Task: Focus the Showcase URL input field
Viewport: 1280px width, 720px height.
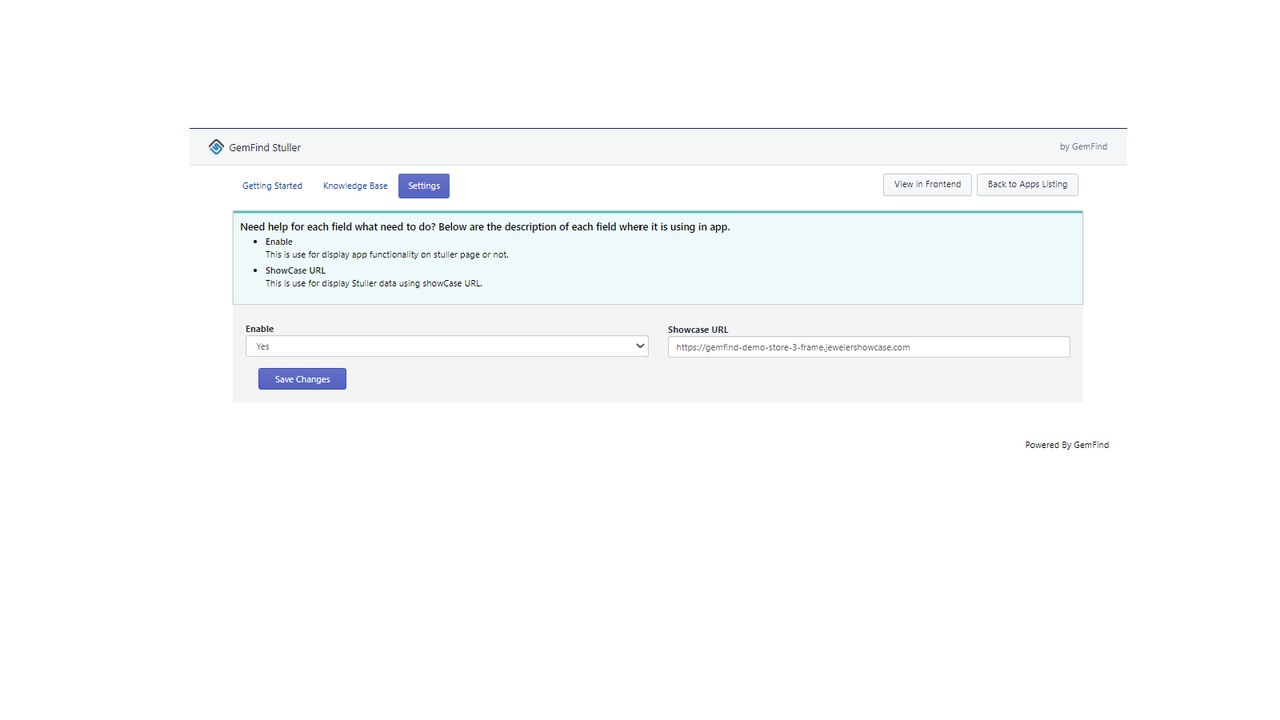Action: coord(869,347)
